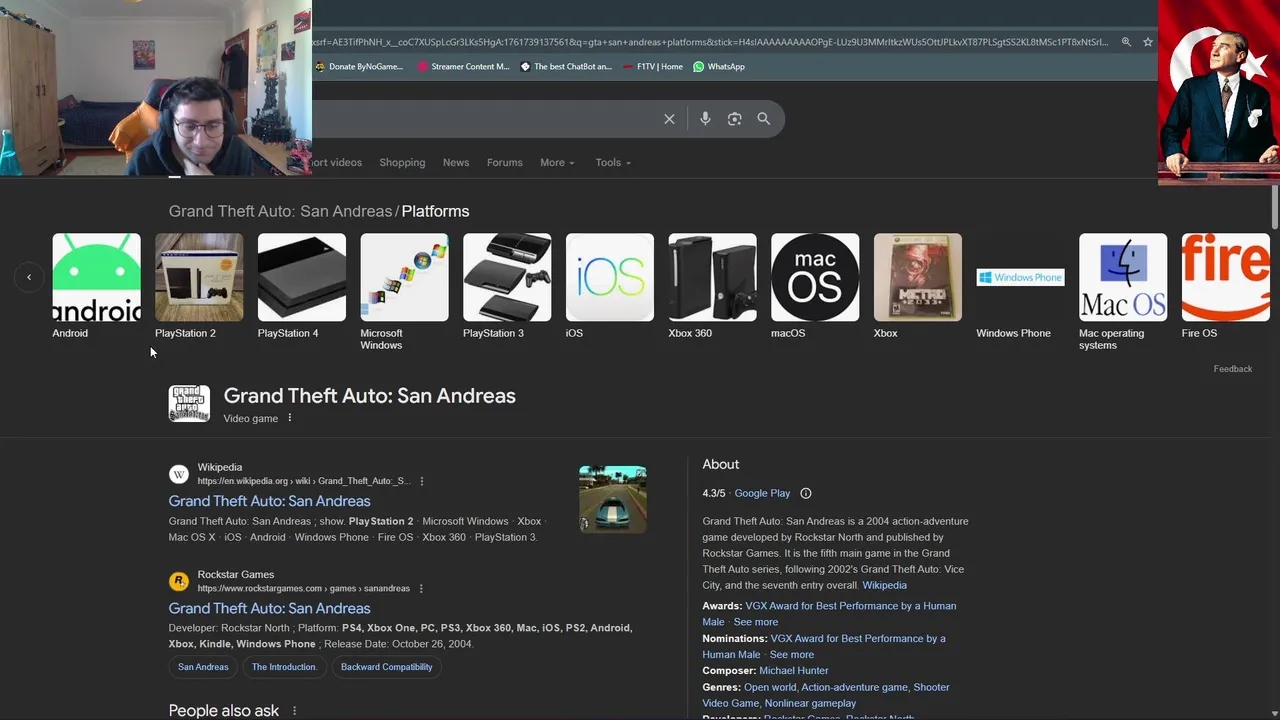This screenshot has height=720, width=1280.
Task: Open the Google Play rating link
Action: 762,493
